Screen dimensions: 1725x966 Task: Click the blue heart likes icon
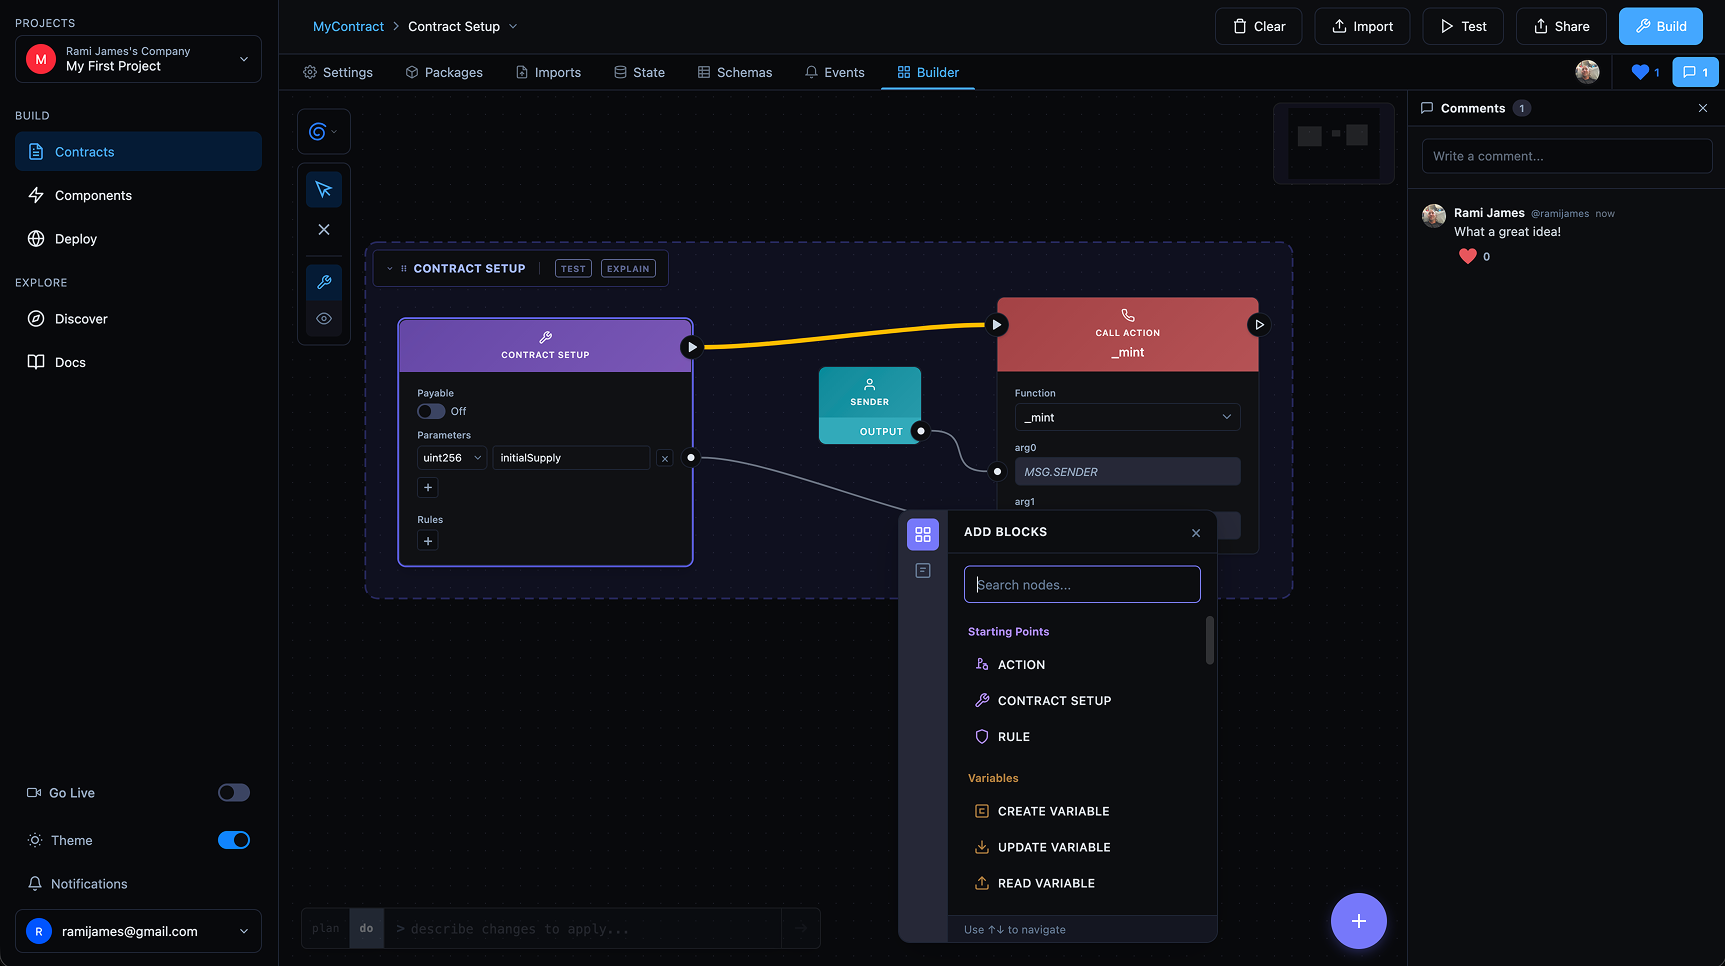tap(1640, 72)
